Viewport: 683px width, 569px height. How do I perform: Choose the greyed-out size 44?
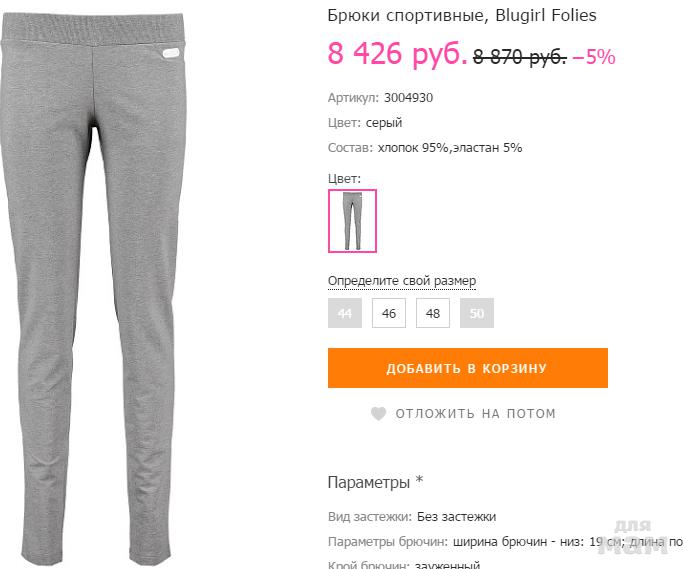click(x=345, y=313)
